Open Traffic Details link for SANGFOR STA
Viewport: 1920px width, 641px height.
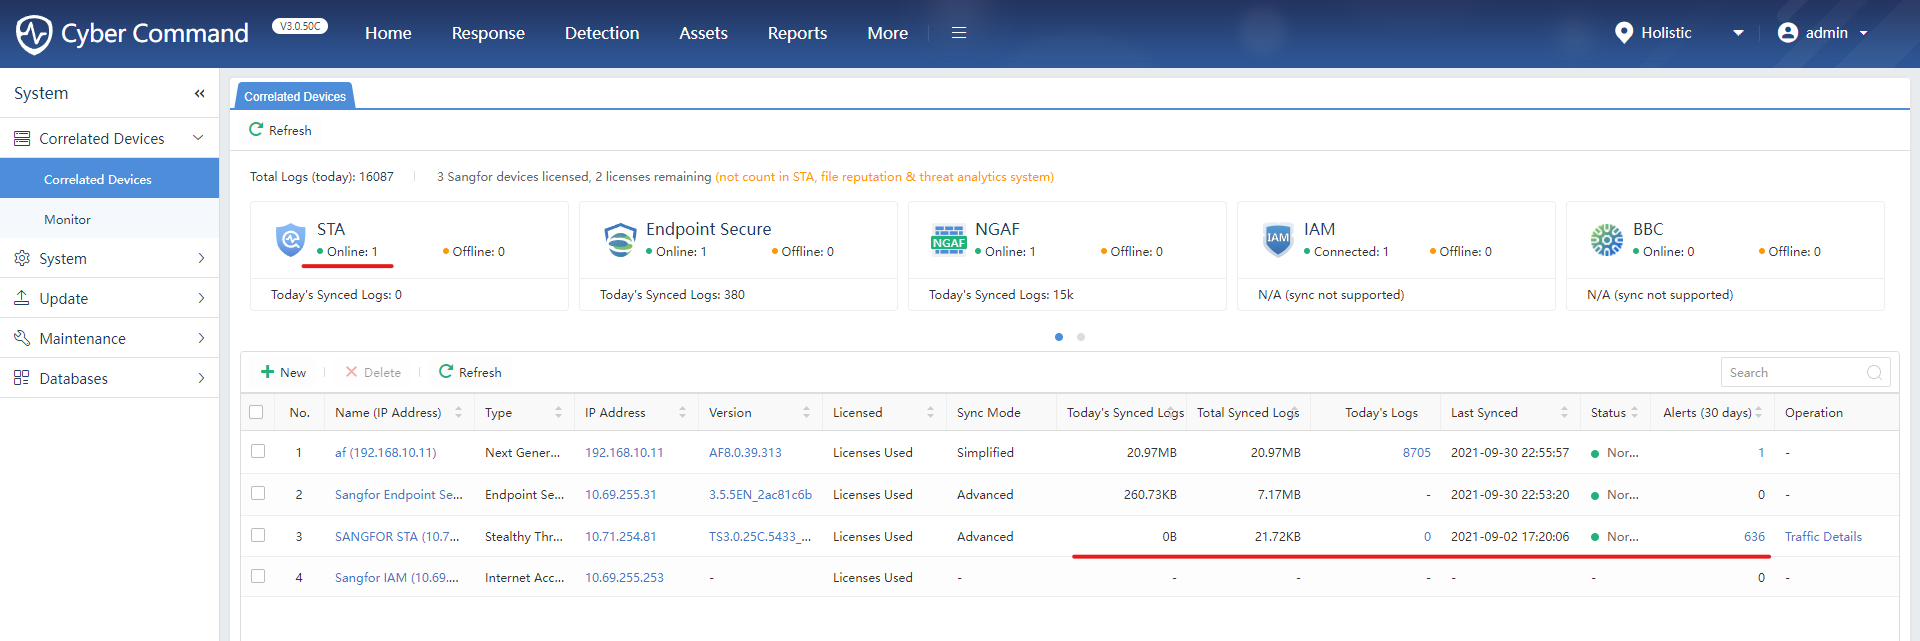[x=1823, y=537]
